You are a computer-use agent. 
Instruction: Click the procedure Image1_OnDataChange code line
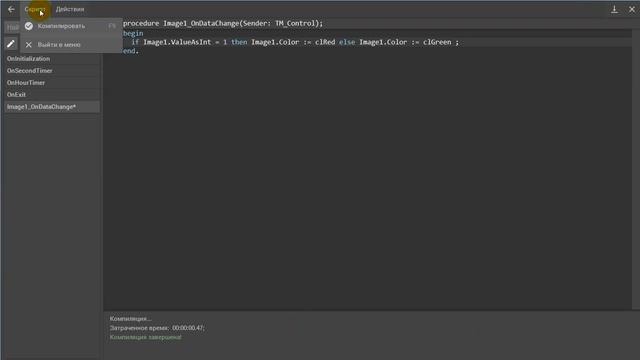222,23
